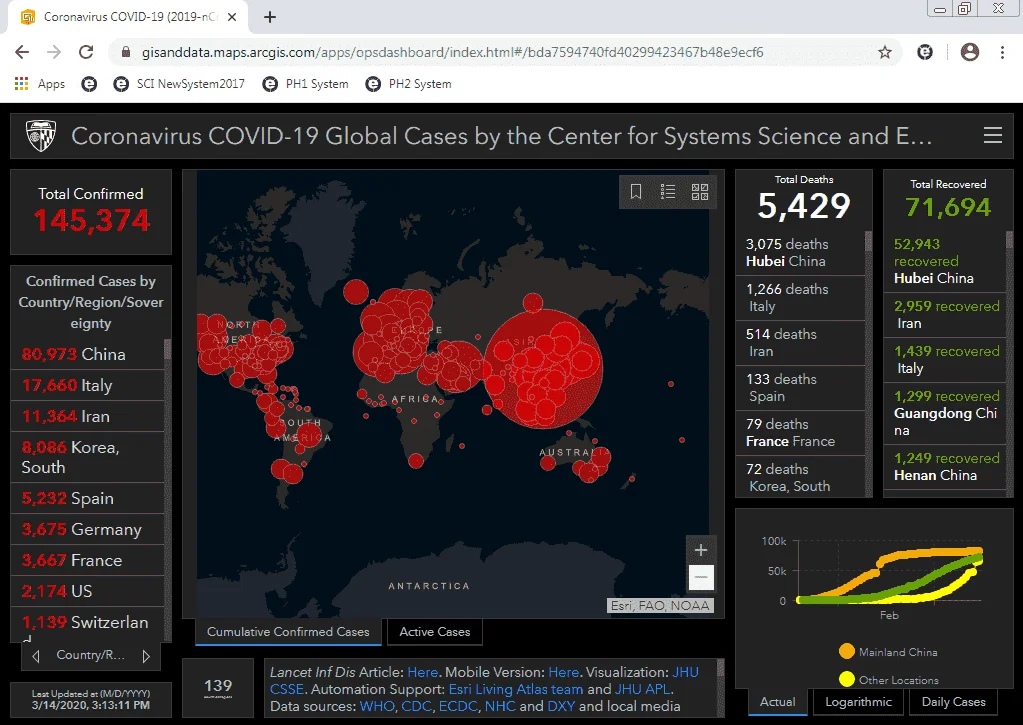This screenshot has height=725, width=1023.
Task: Click 3,075 deaths Hubei China entry
Action: coord(801,253)
